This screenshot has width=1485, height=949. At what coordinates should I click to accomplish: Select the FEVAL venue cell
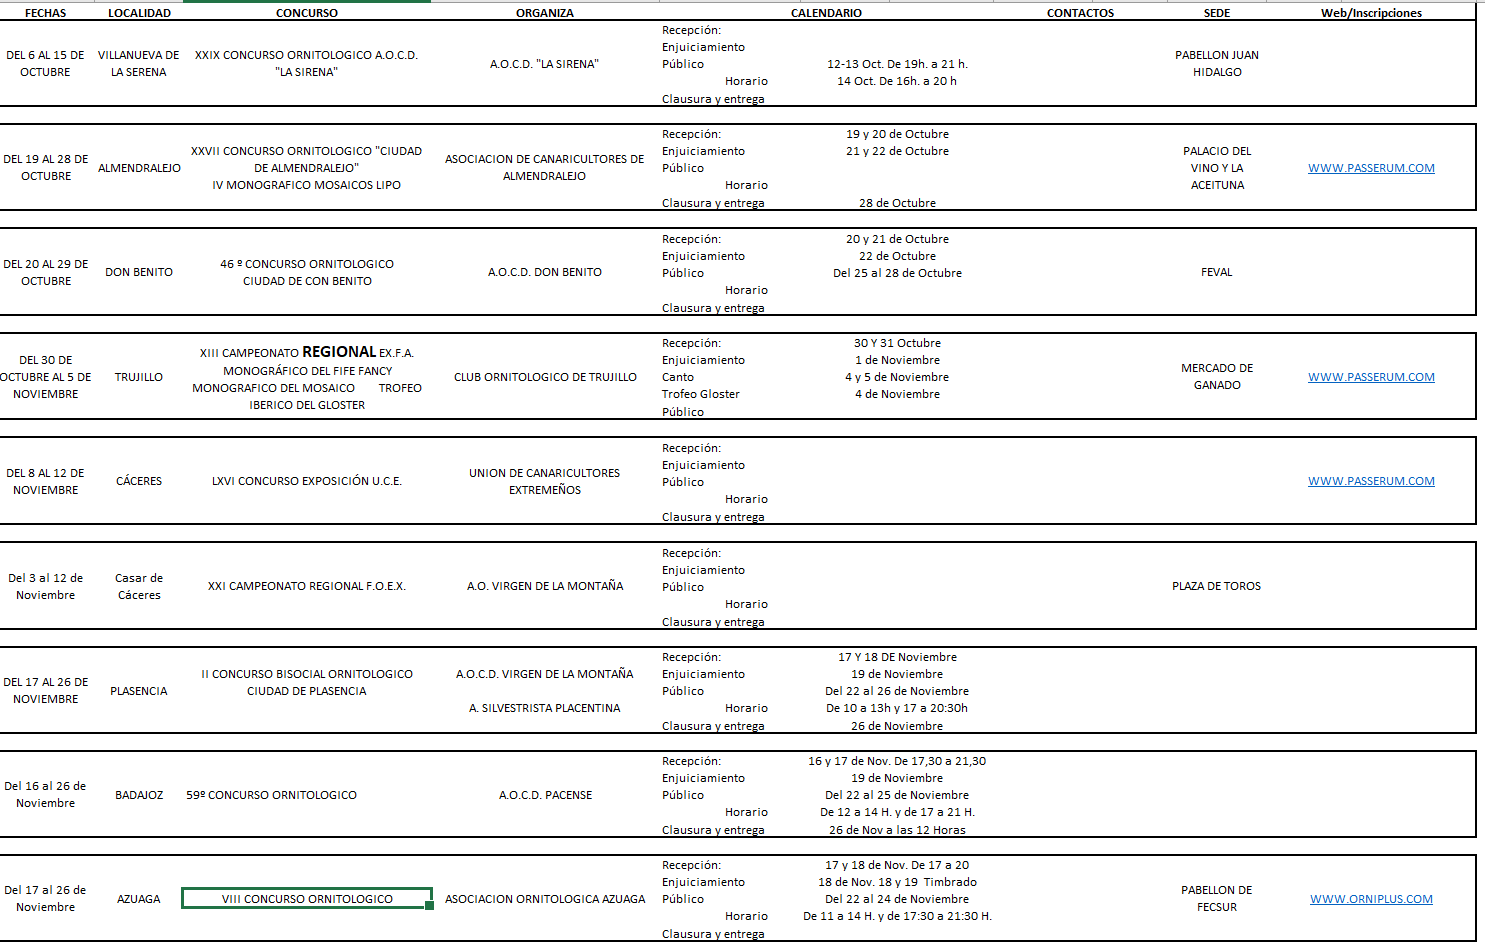[1216, 272]
